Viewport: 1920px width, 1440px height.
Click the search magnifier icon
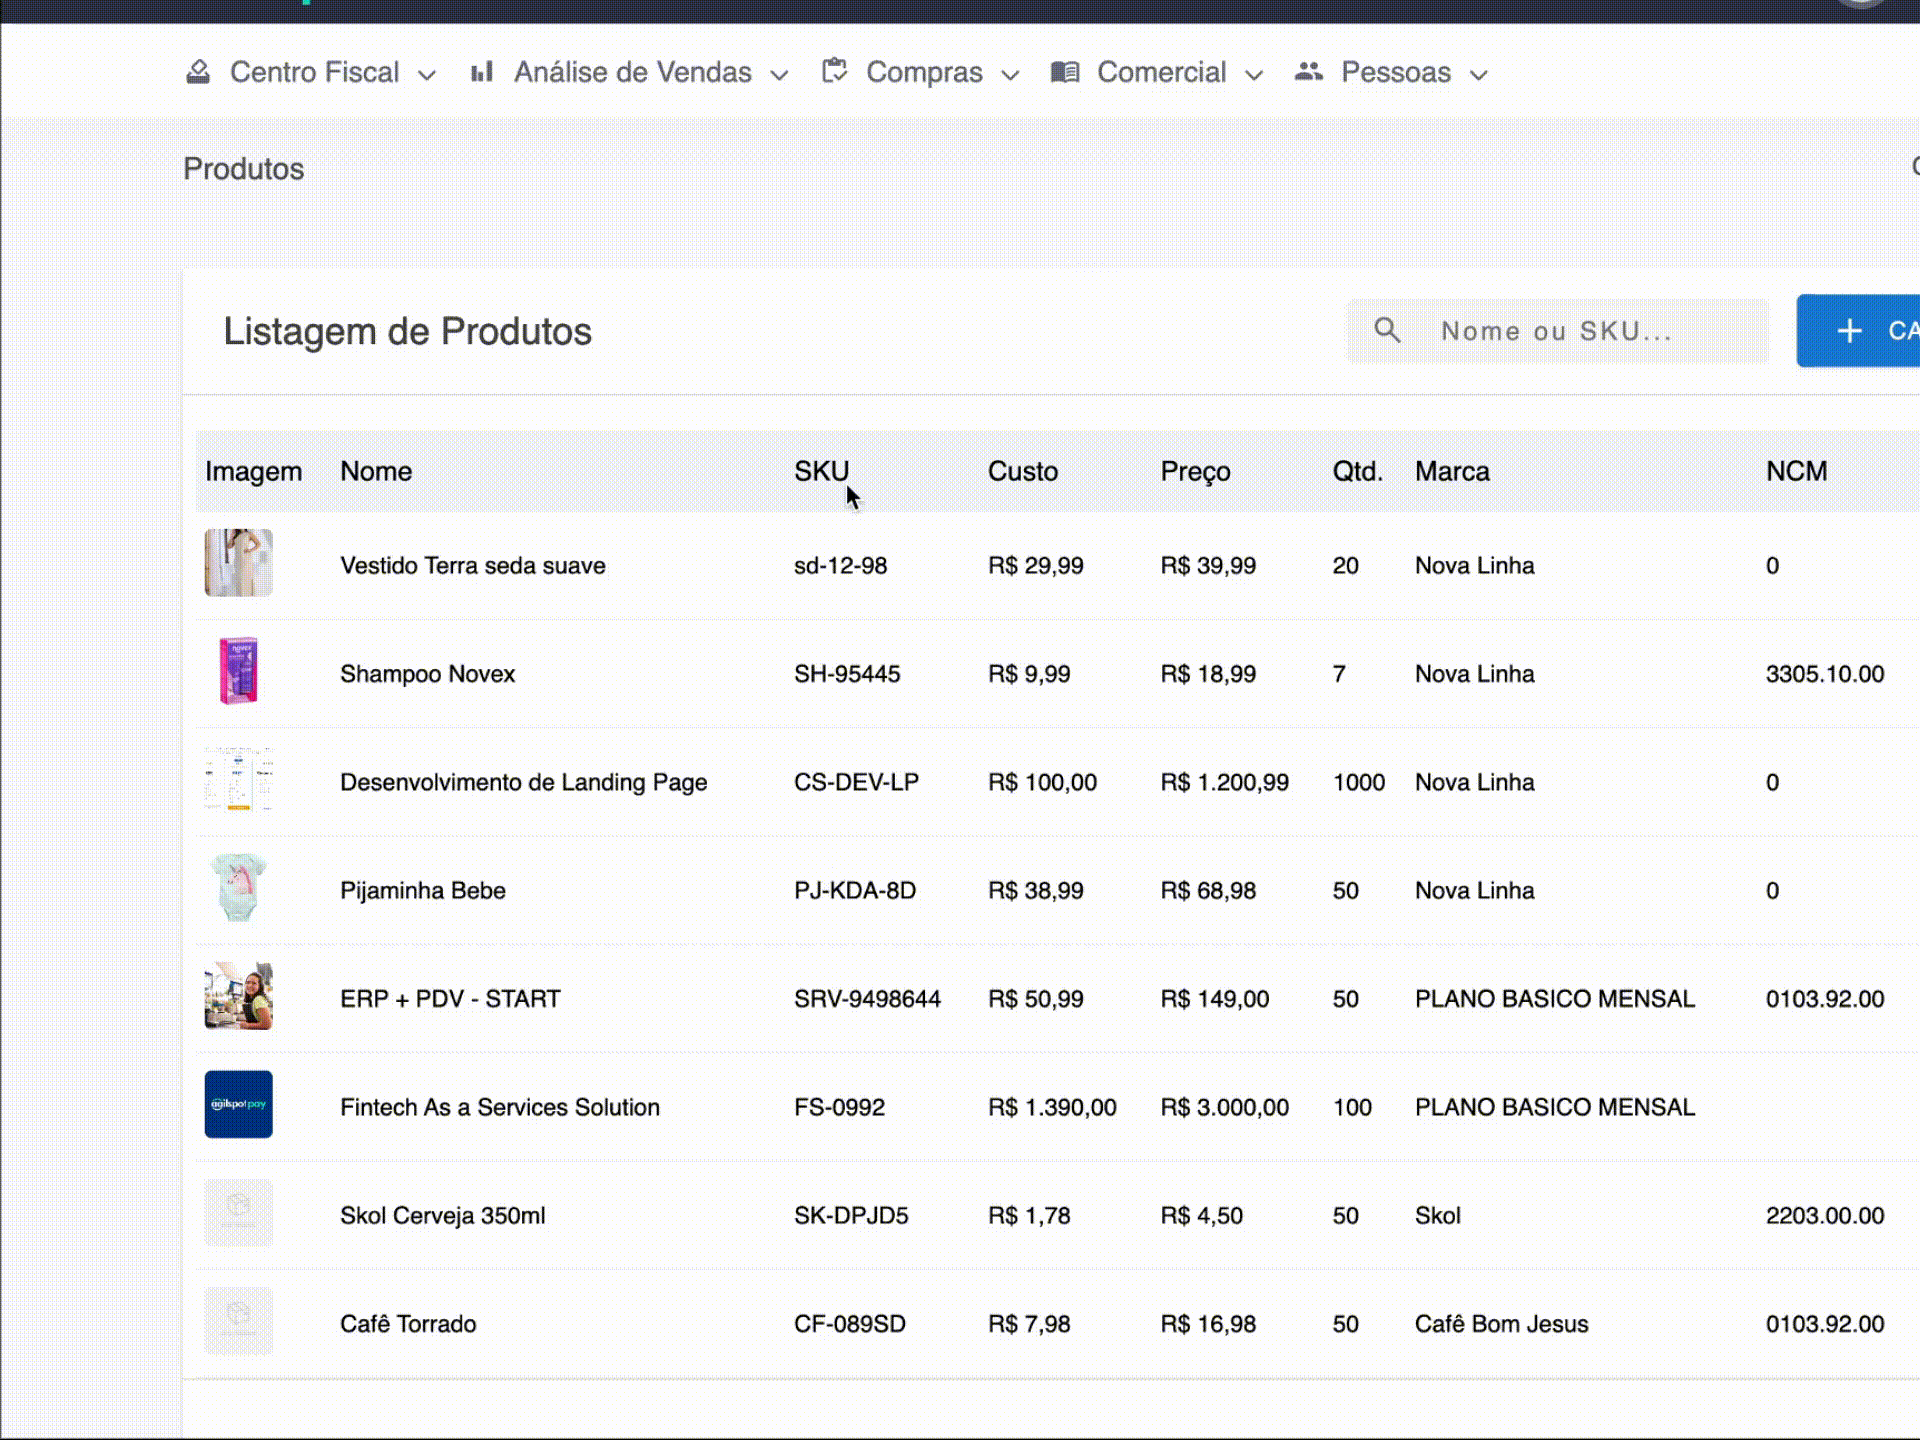click(1387, 330)
